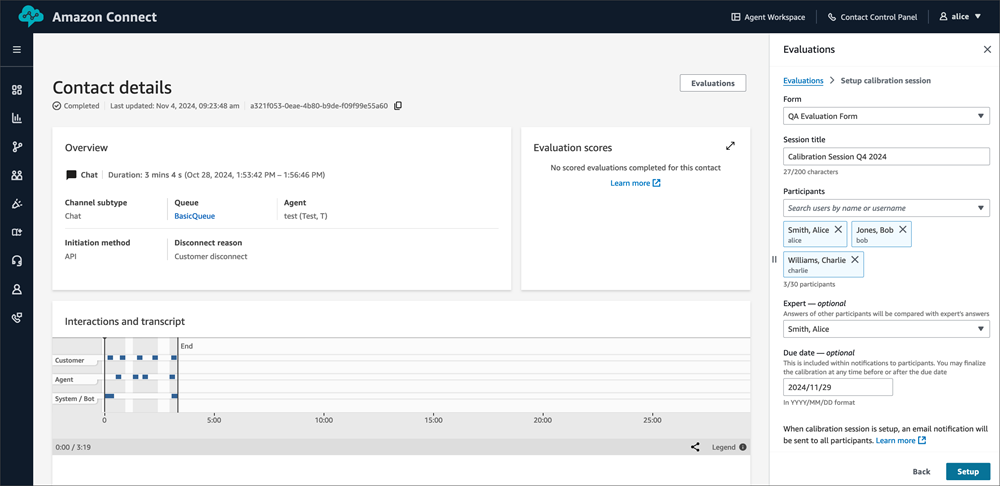Open the hamburger navigation menu
The height and width of the screenshot is (486, 1000).
(16, 49)
